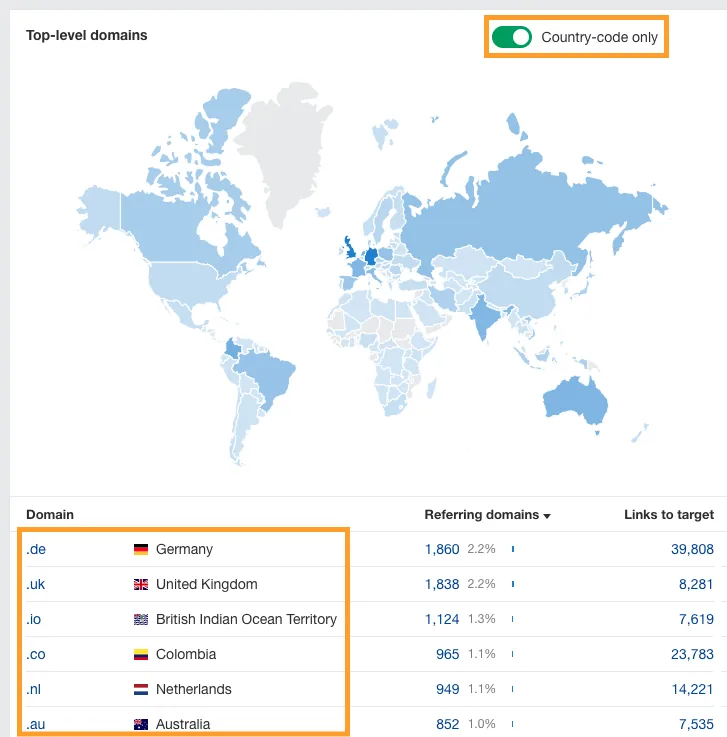Select Colombia on the world map
Screen dimensions: 727x737
pos(234,349)
